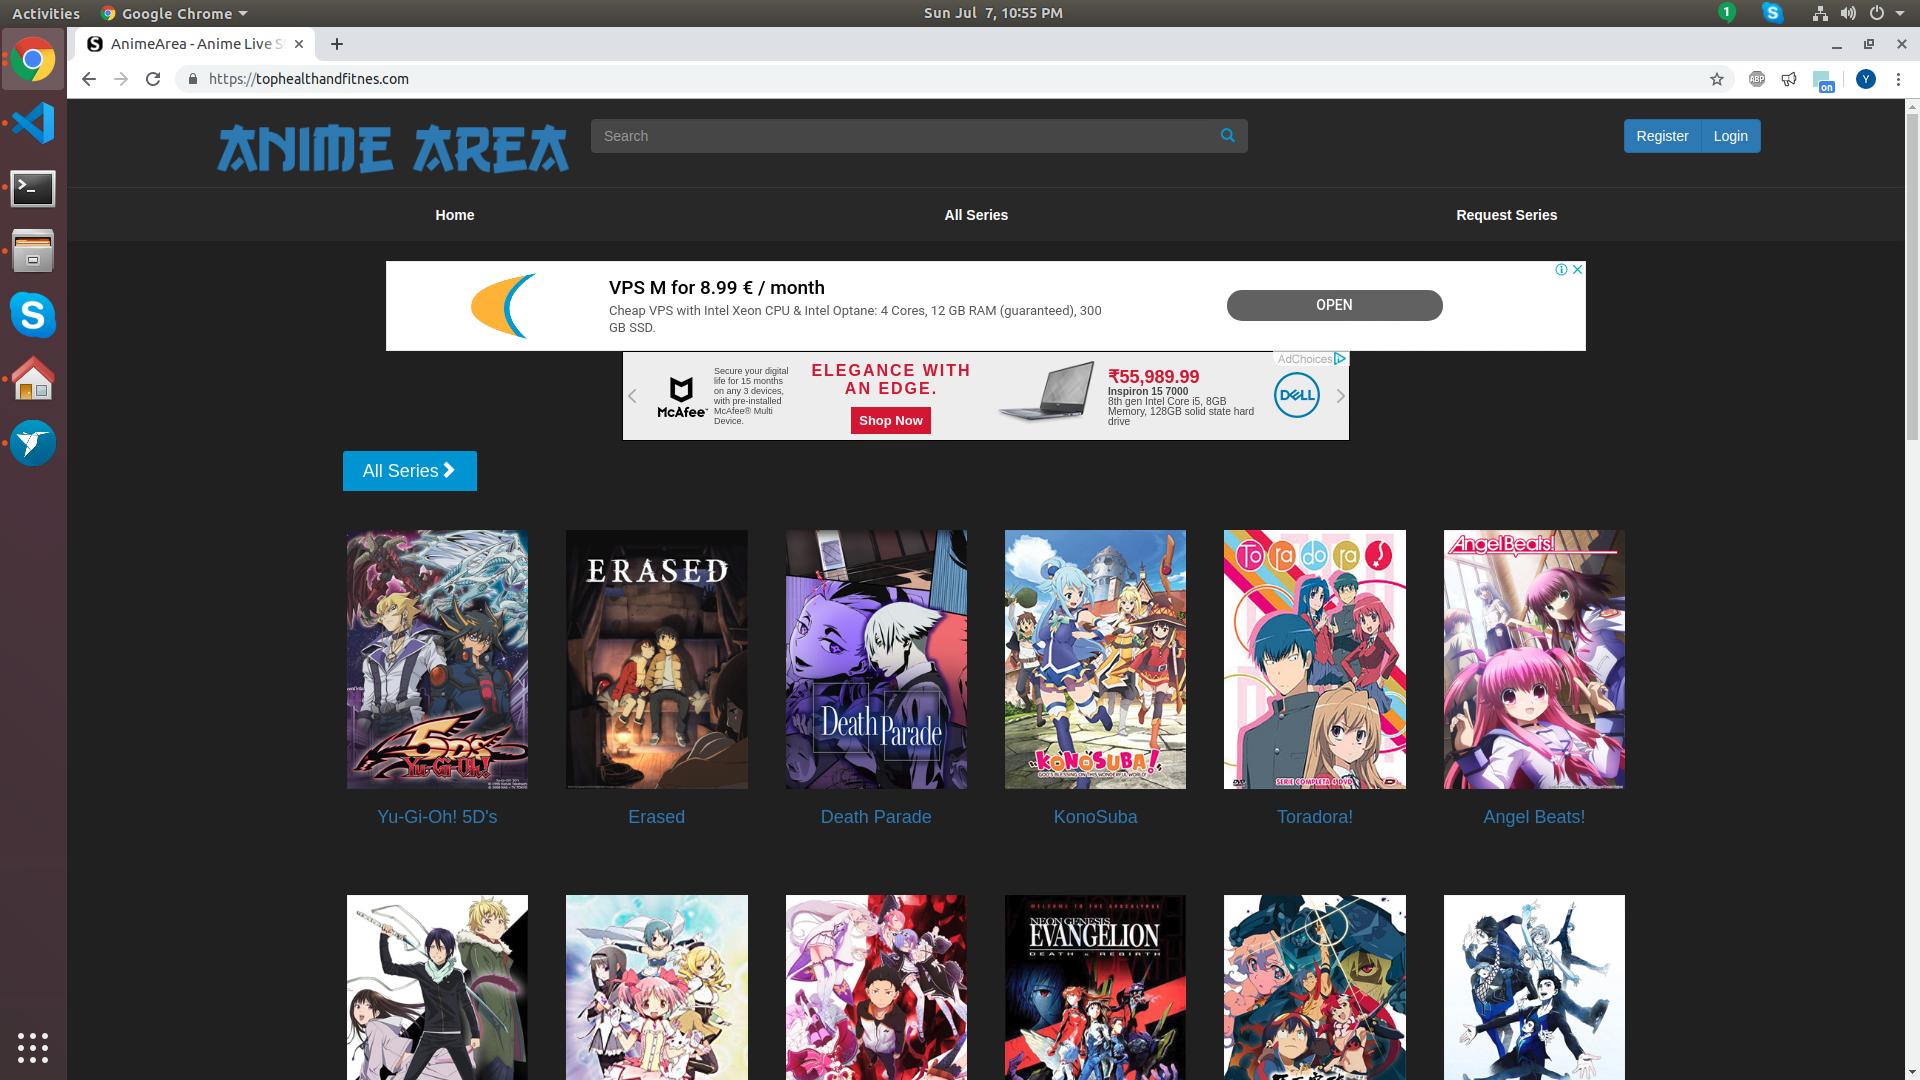Screen dimensions: 1920x1080
Task: Reload the current page
Action: coord(153,79)
